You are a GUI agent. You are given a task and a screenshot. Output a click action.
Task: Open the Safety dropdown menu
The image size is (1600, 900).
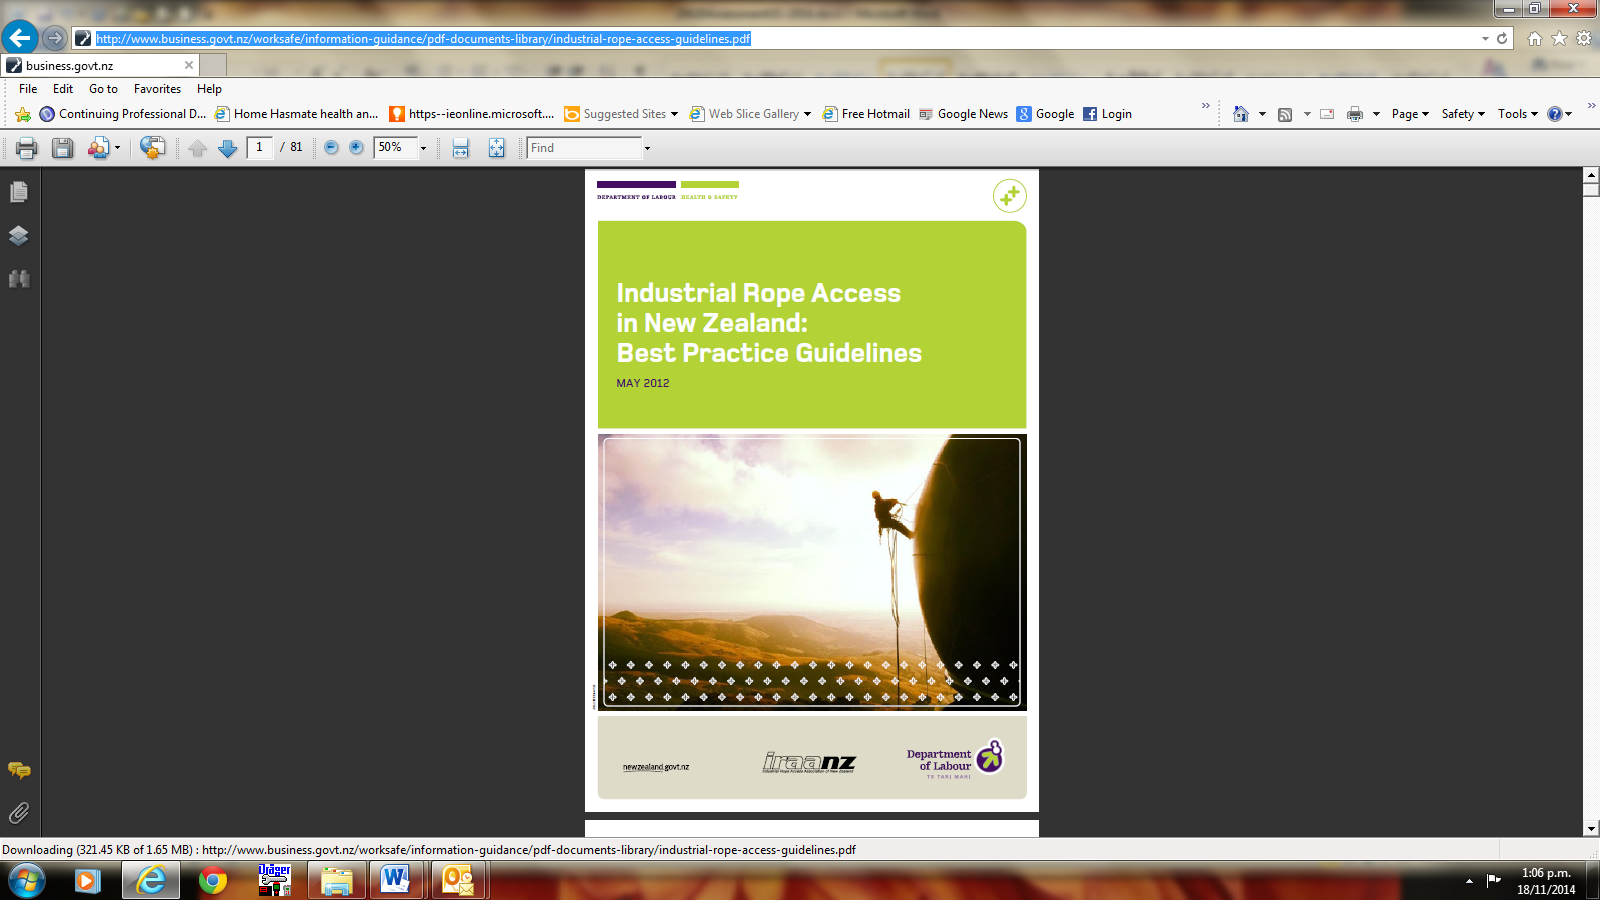tap(1463, 114)
